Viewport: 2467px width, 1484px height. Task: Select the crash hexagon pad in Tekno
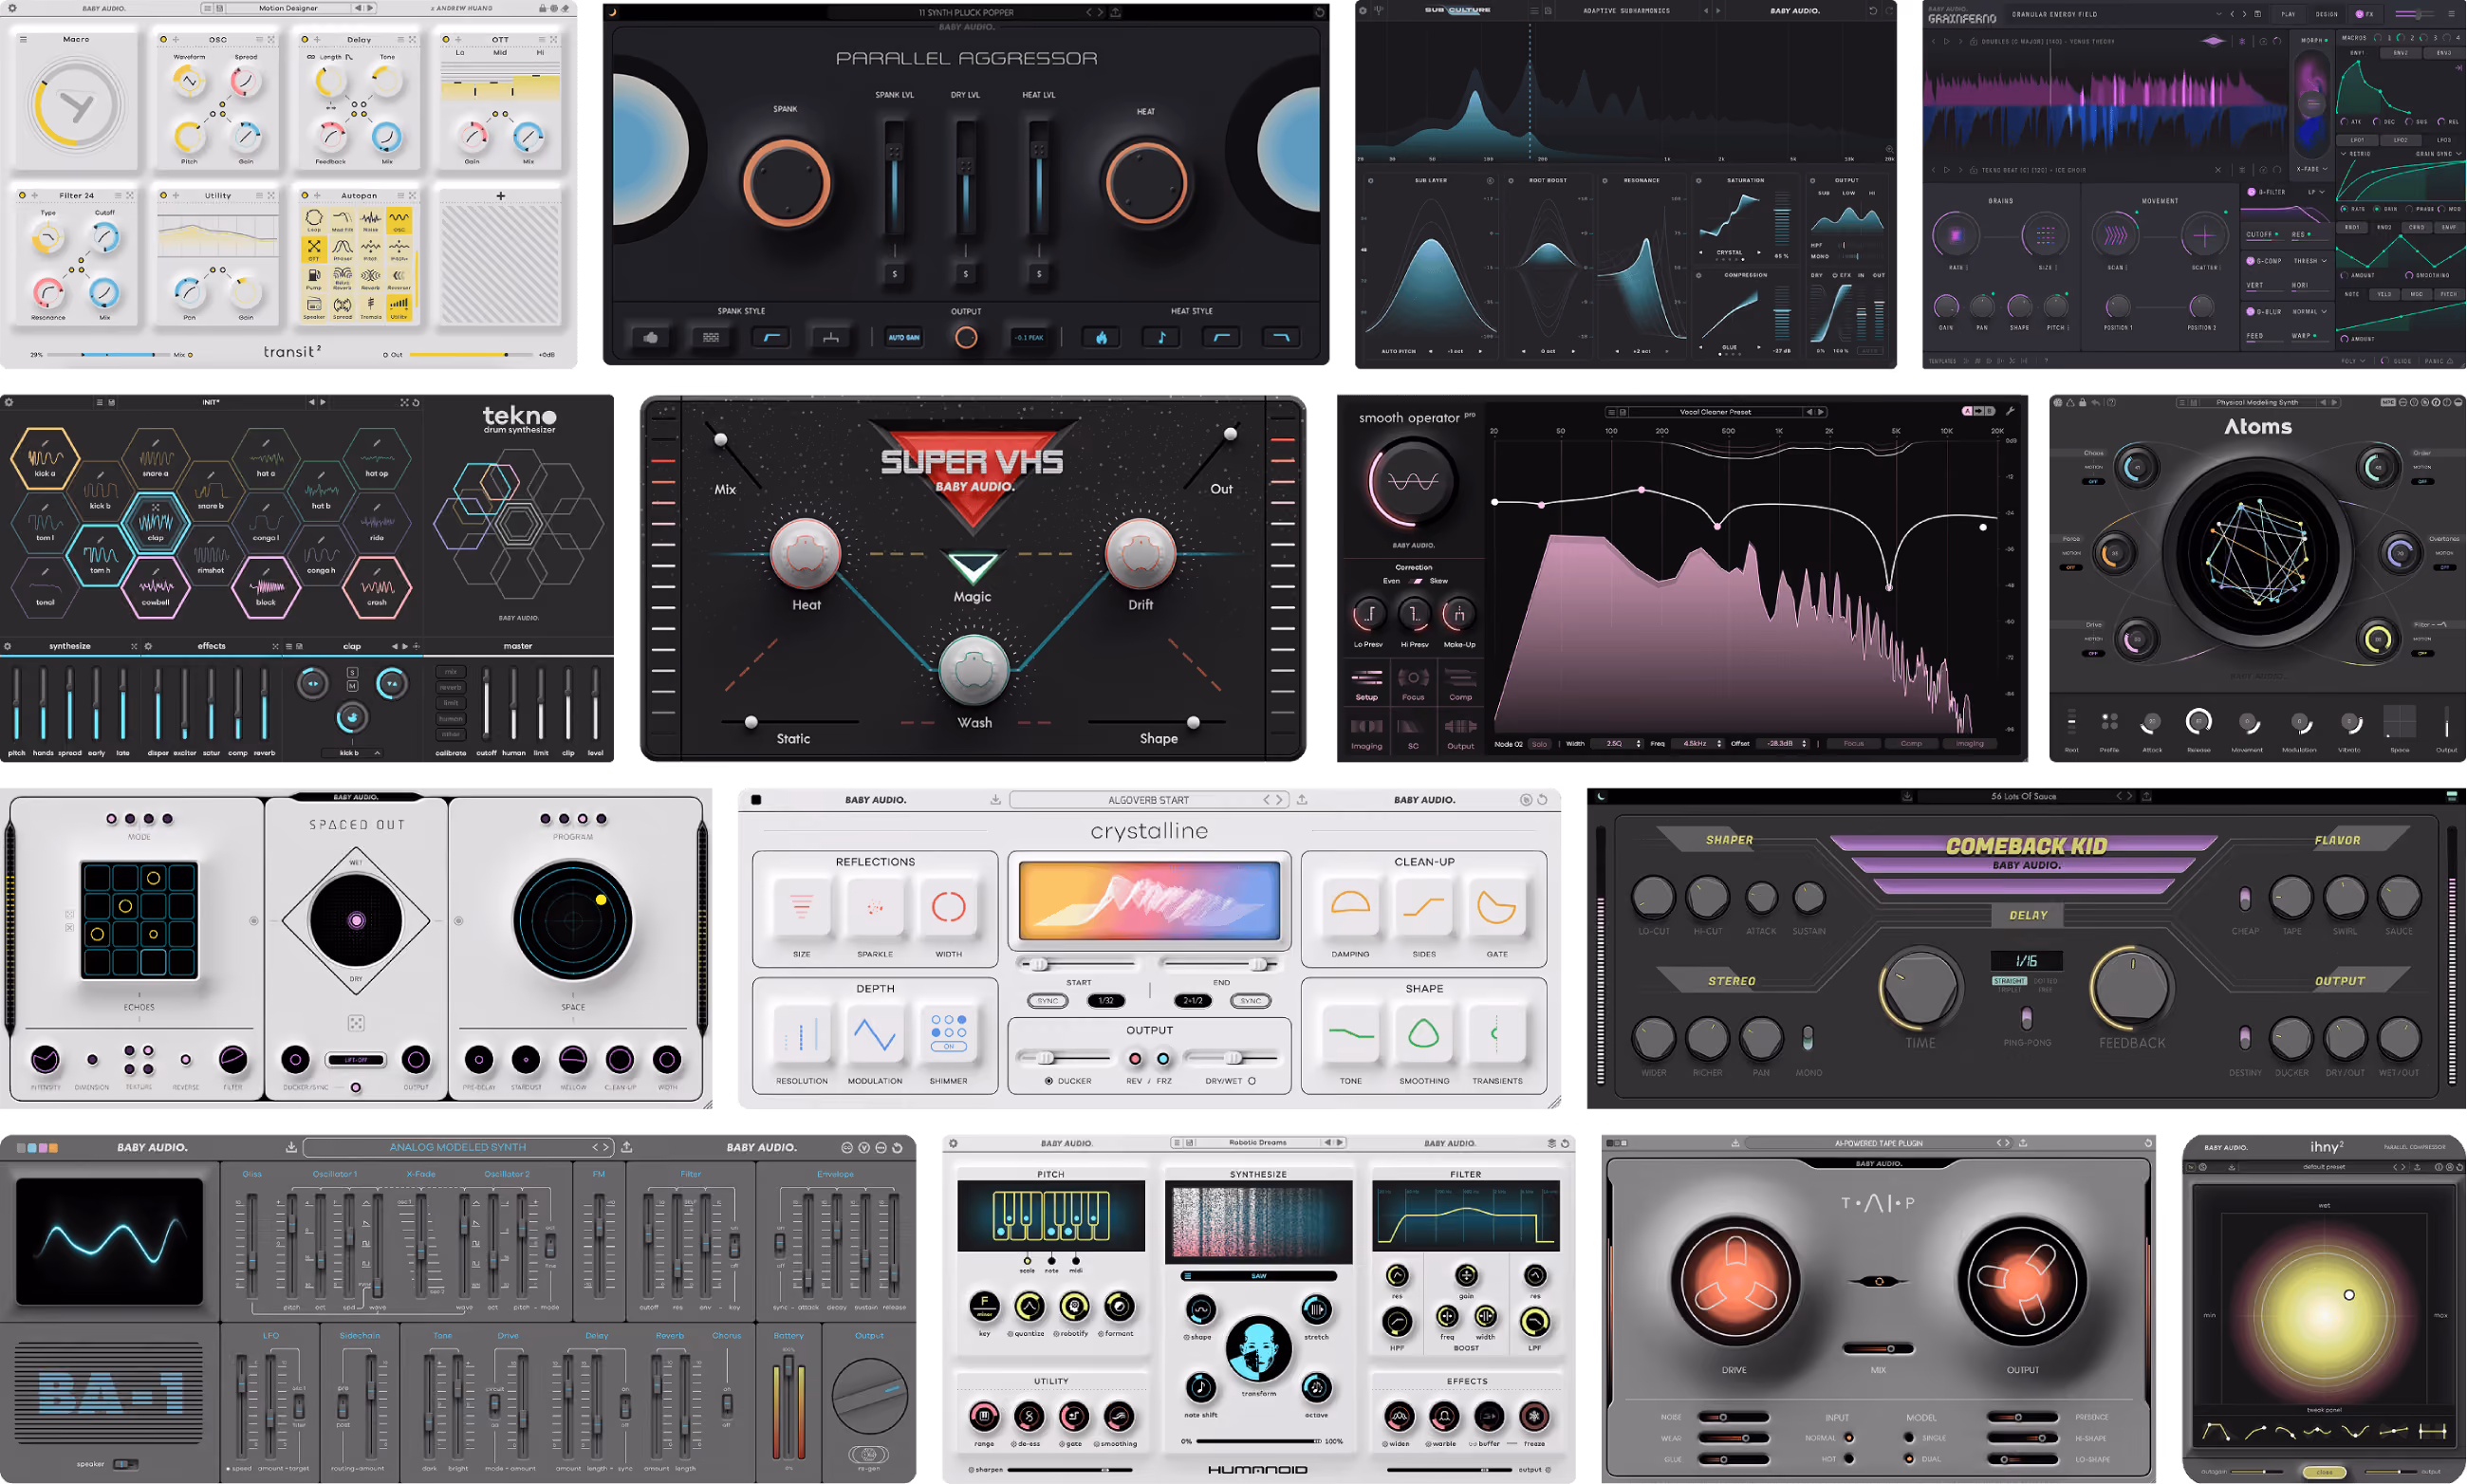[377, 587]
